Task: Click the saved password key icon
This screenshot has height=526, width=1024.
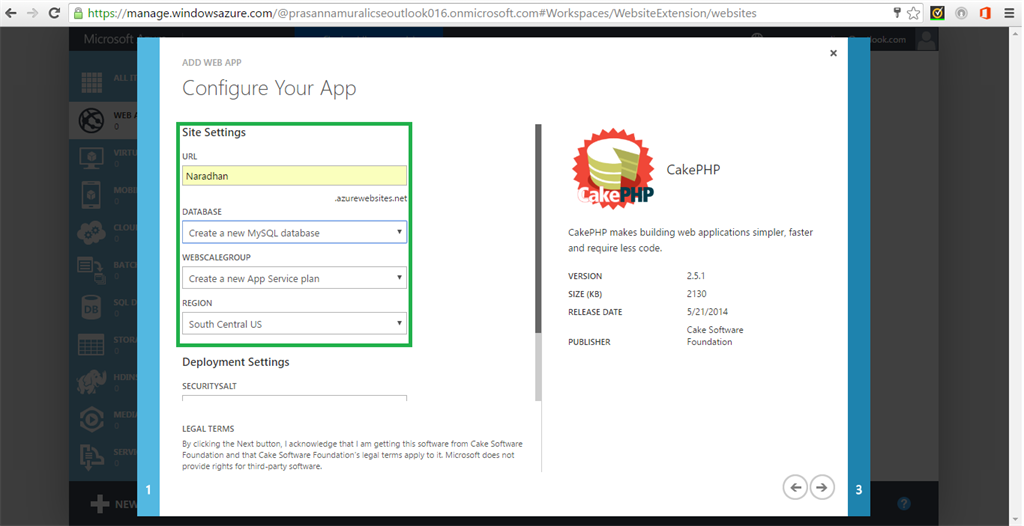Action: pos(897,12)
